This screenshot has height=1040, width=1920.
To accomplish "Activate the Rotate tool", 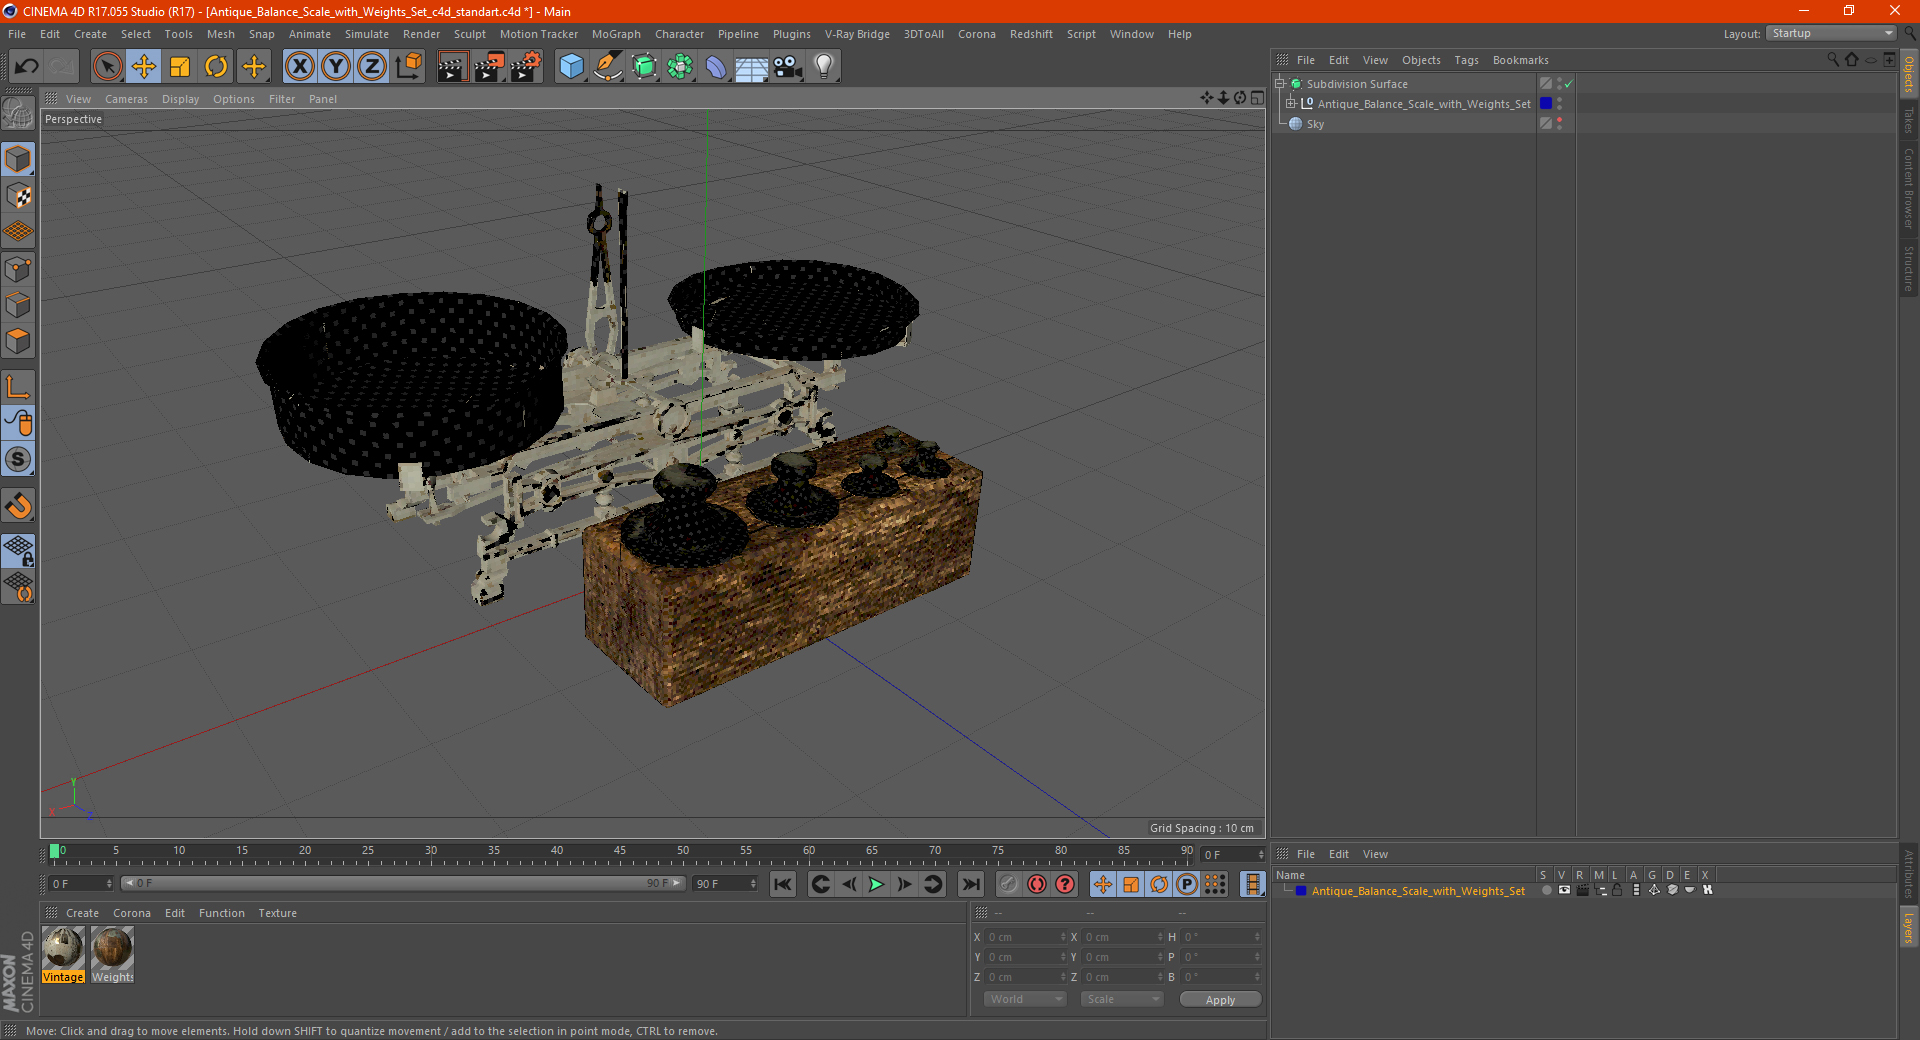I will click(216, 67).
